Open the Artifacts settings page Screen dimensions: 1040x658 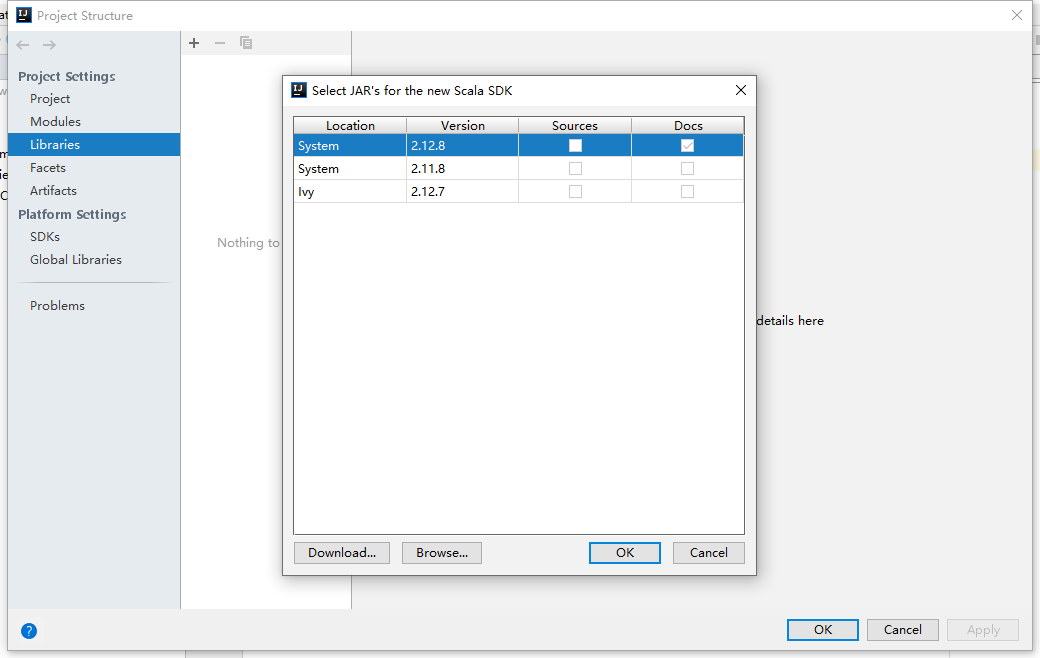point(94,190)
